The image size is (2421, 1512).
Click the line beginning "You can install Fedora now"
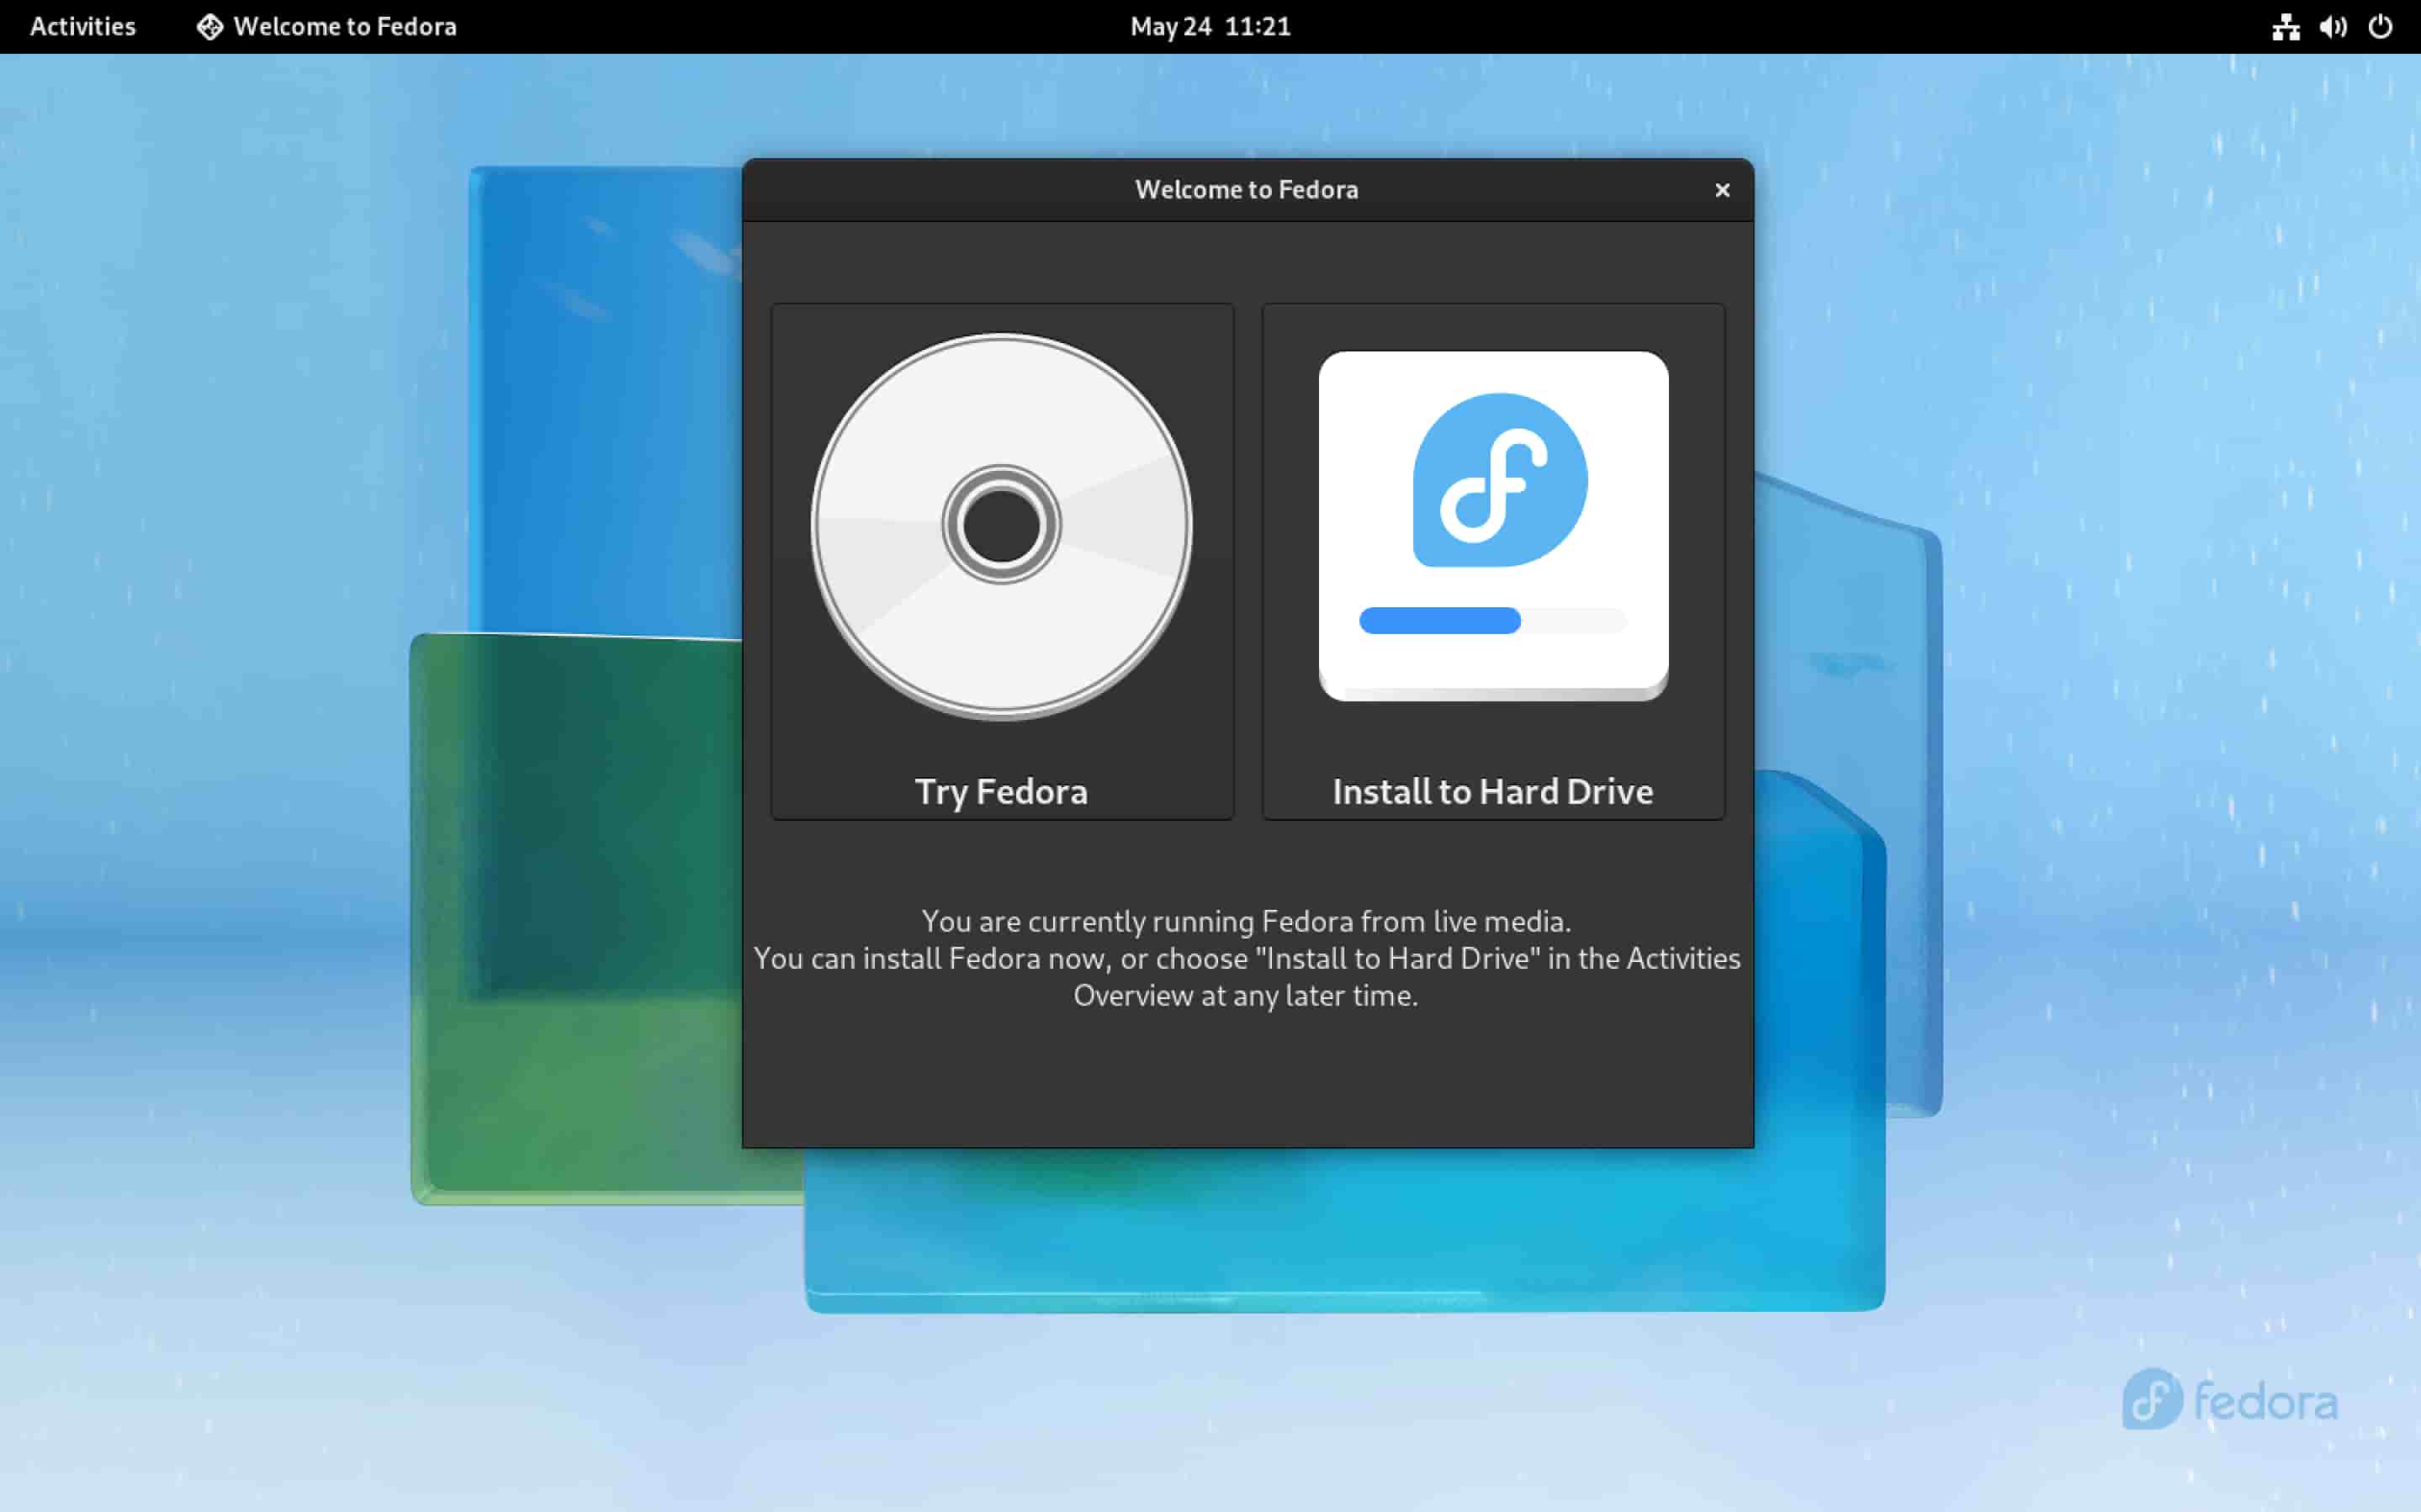point(1247,958)
